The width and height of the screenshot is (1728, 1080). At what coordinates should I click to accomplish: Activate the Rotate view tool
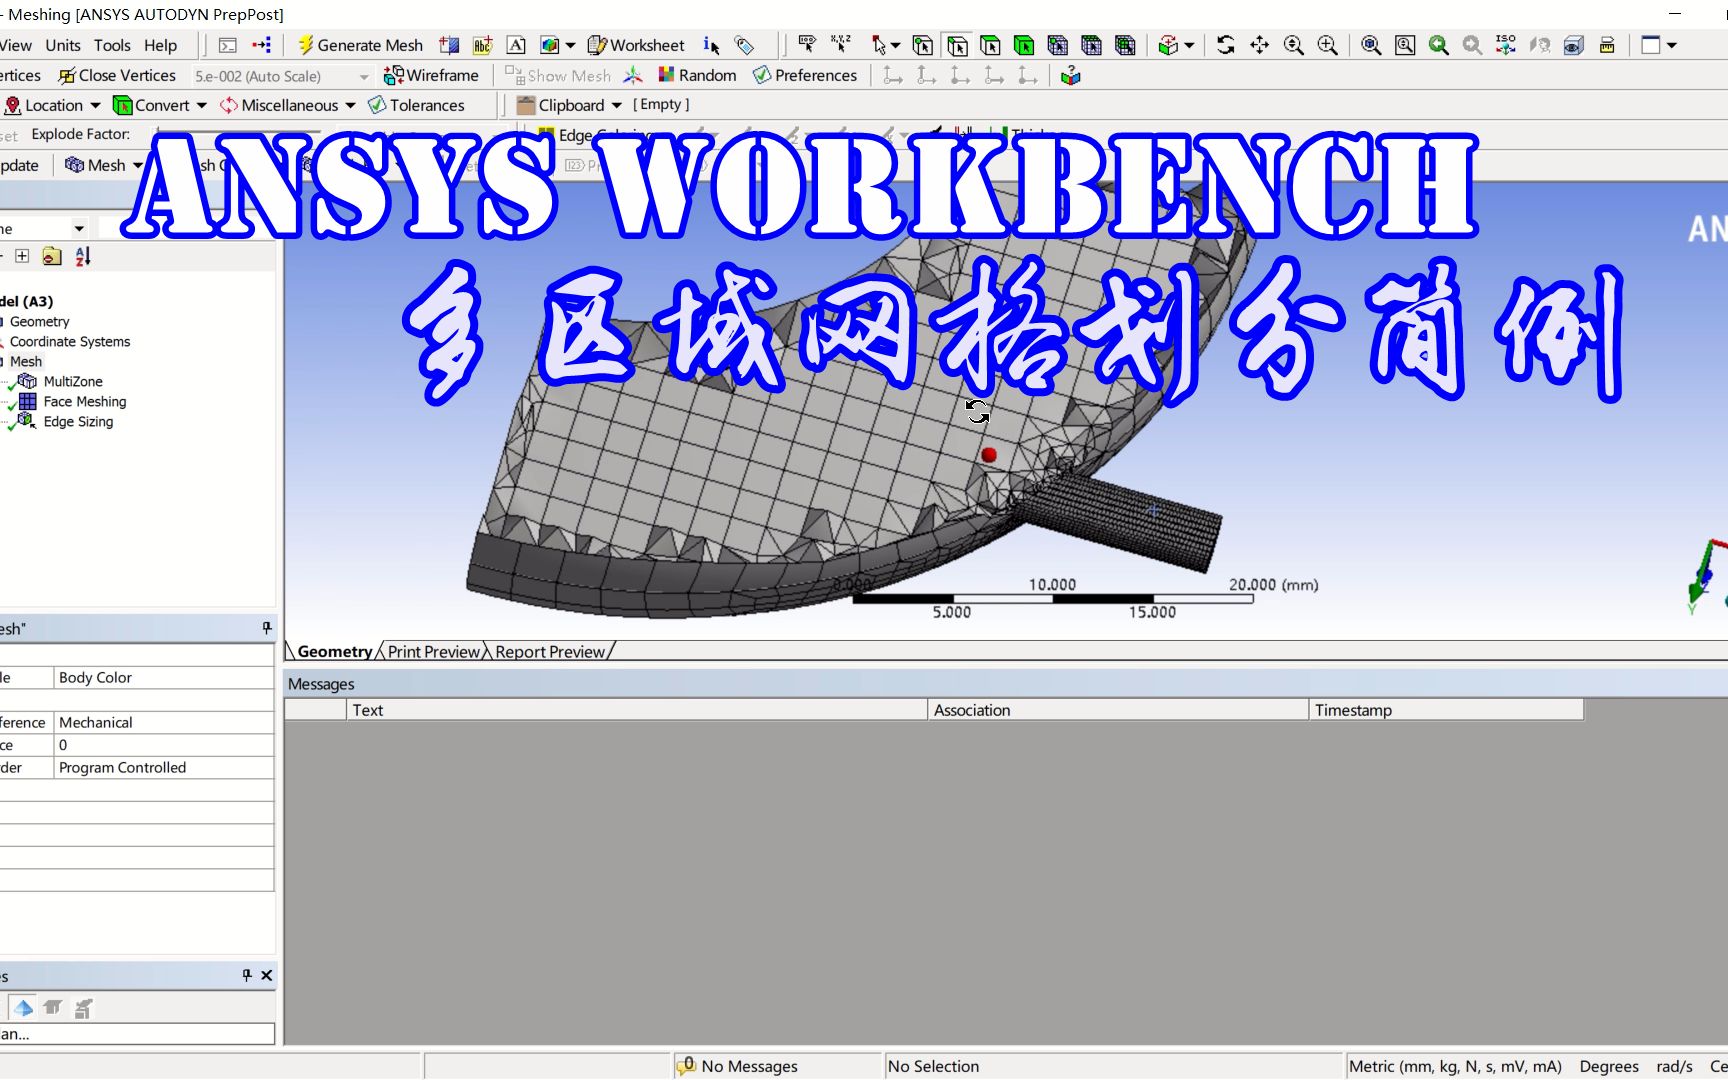click(1226, 45)
